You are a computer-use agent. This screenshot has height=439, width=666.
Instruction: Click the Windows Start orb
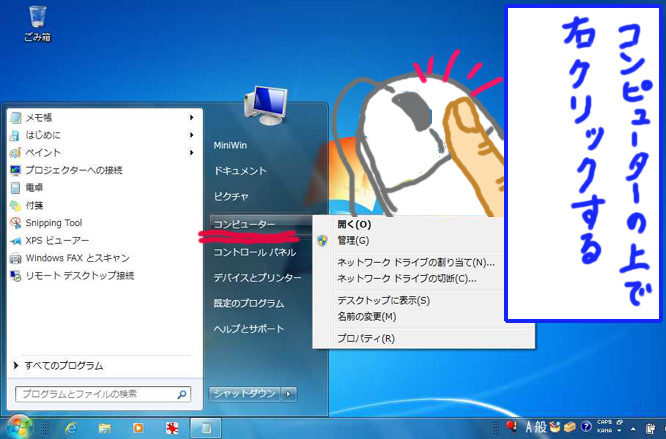coord(20,427)
